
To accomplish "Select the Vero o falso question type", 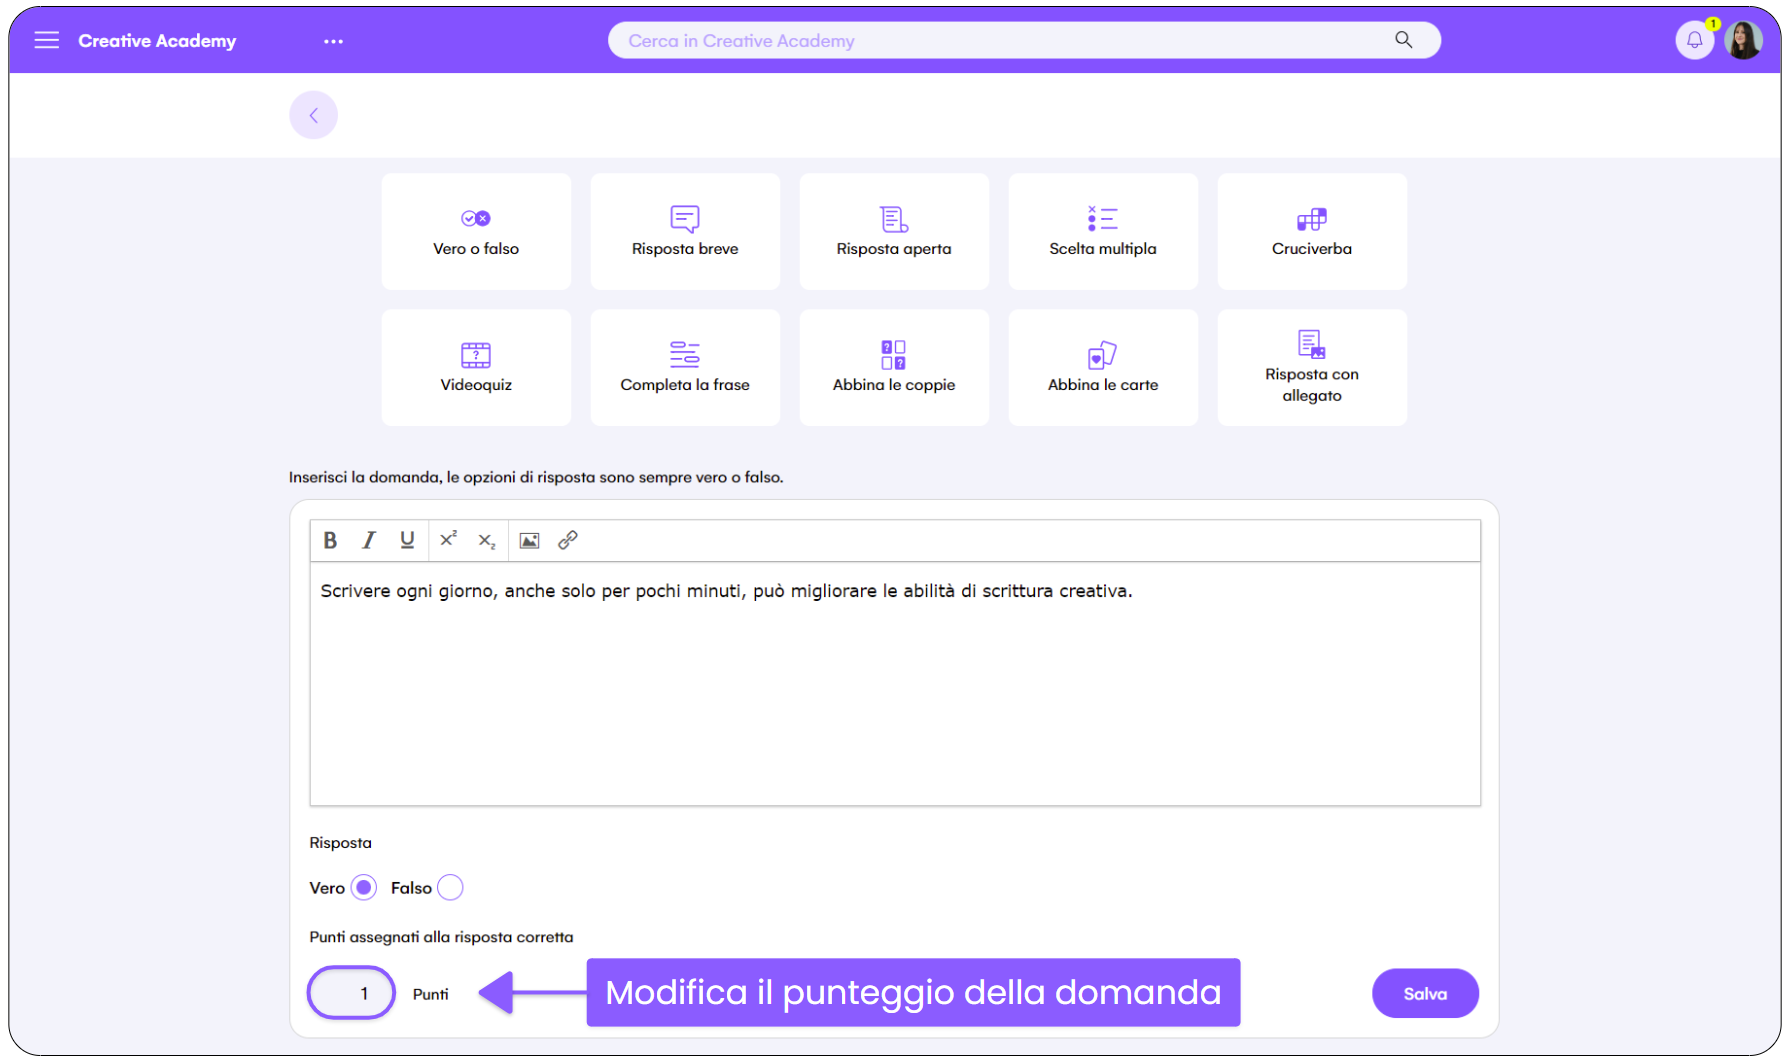I will [x=476, y=231].
